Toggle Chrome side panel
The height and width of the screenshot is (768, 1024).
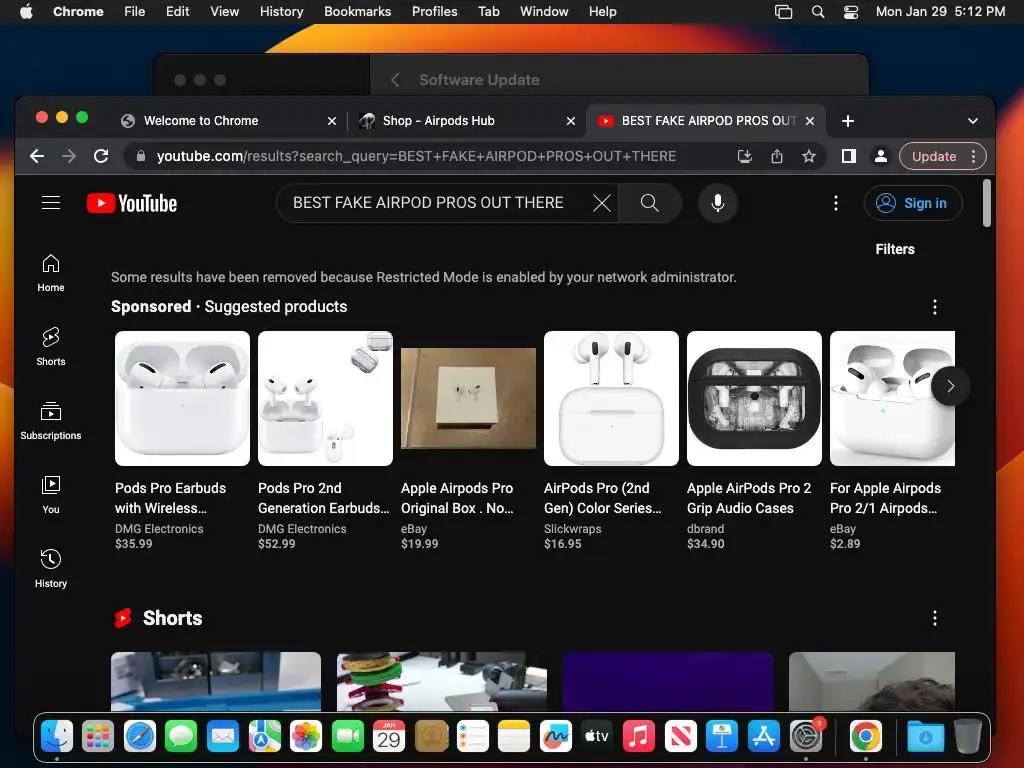coord(848,156)
